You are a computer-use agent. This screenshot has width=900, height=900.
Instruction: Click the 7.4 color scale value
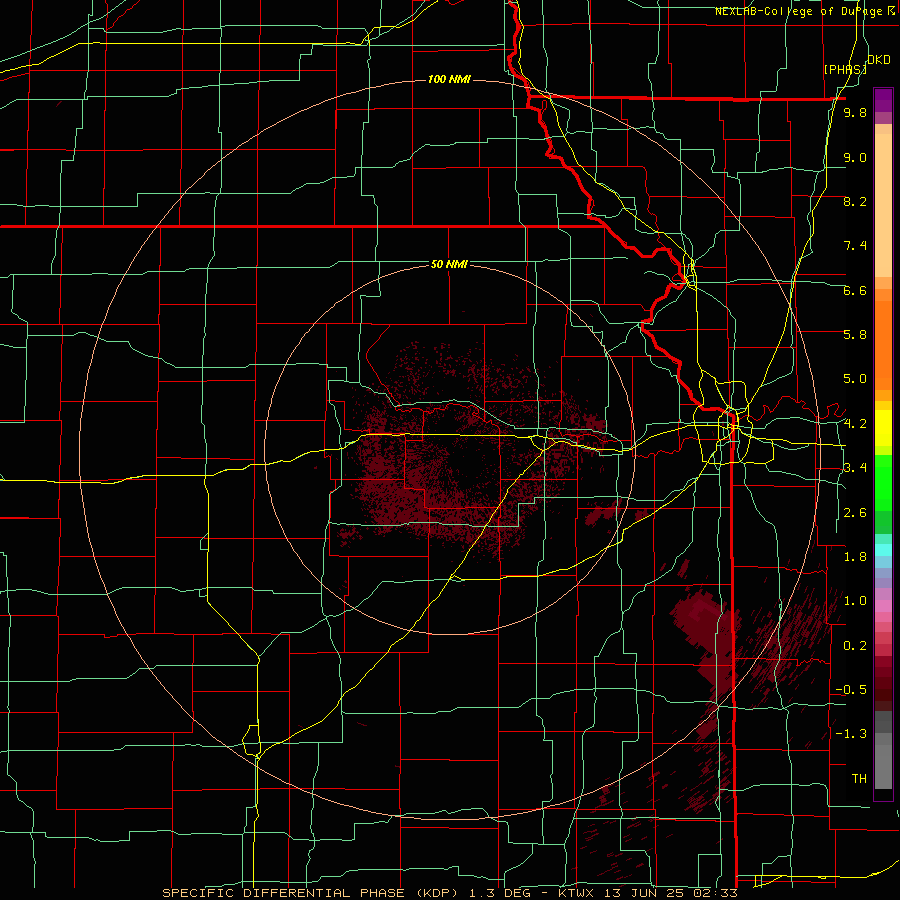point(855,246)
